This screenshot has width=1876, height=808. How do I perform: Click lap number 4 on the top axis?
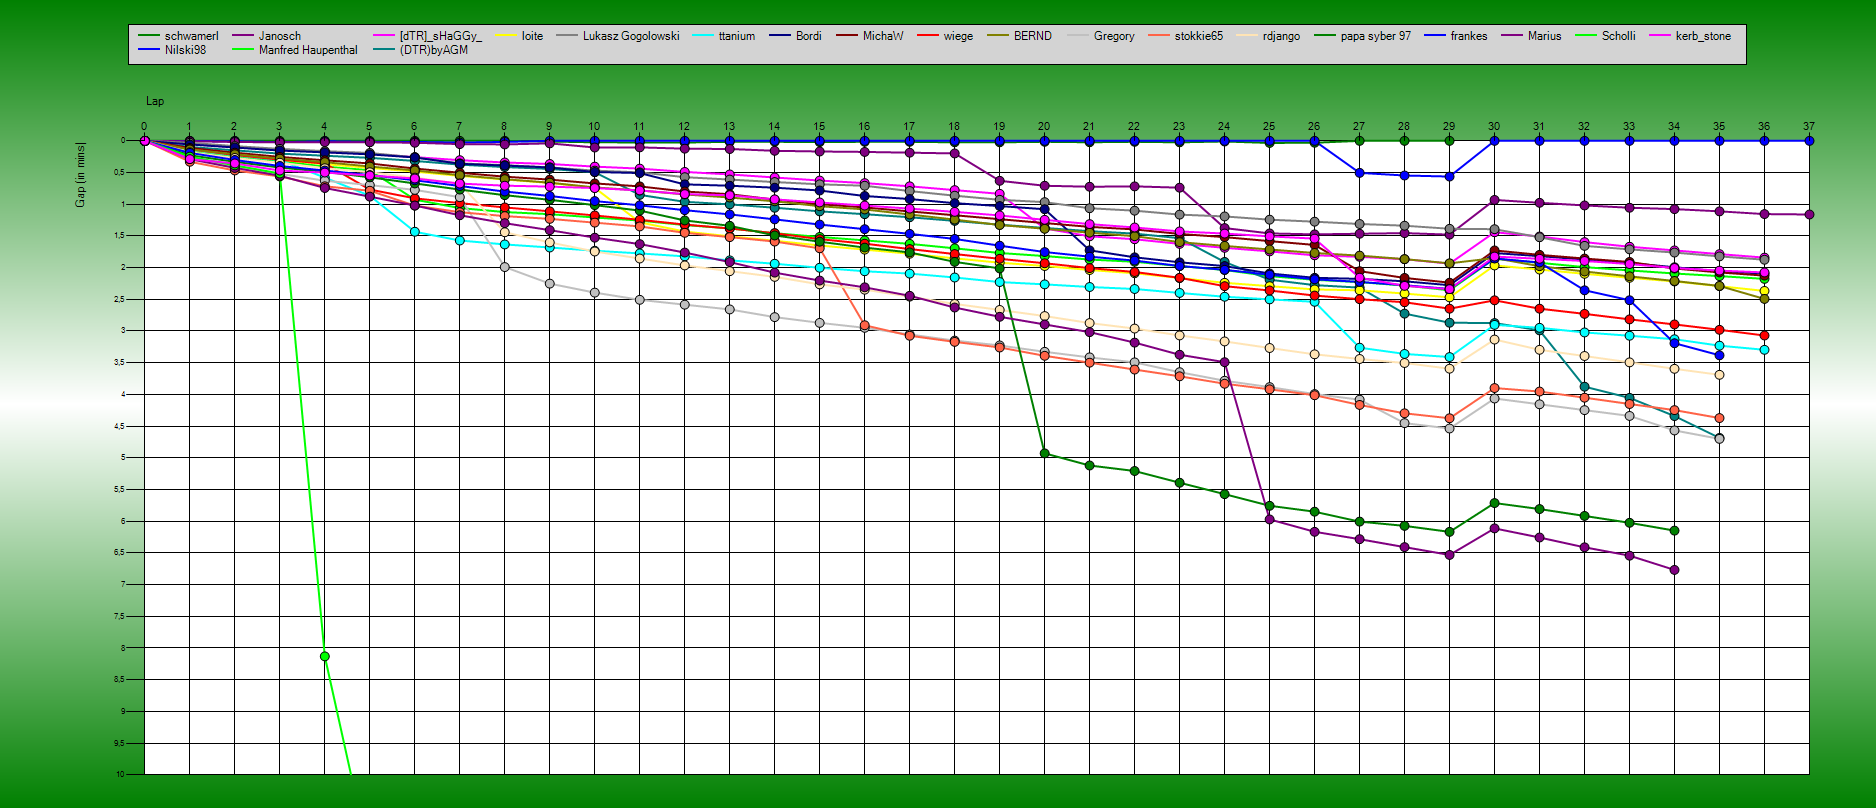(324, 127)
